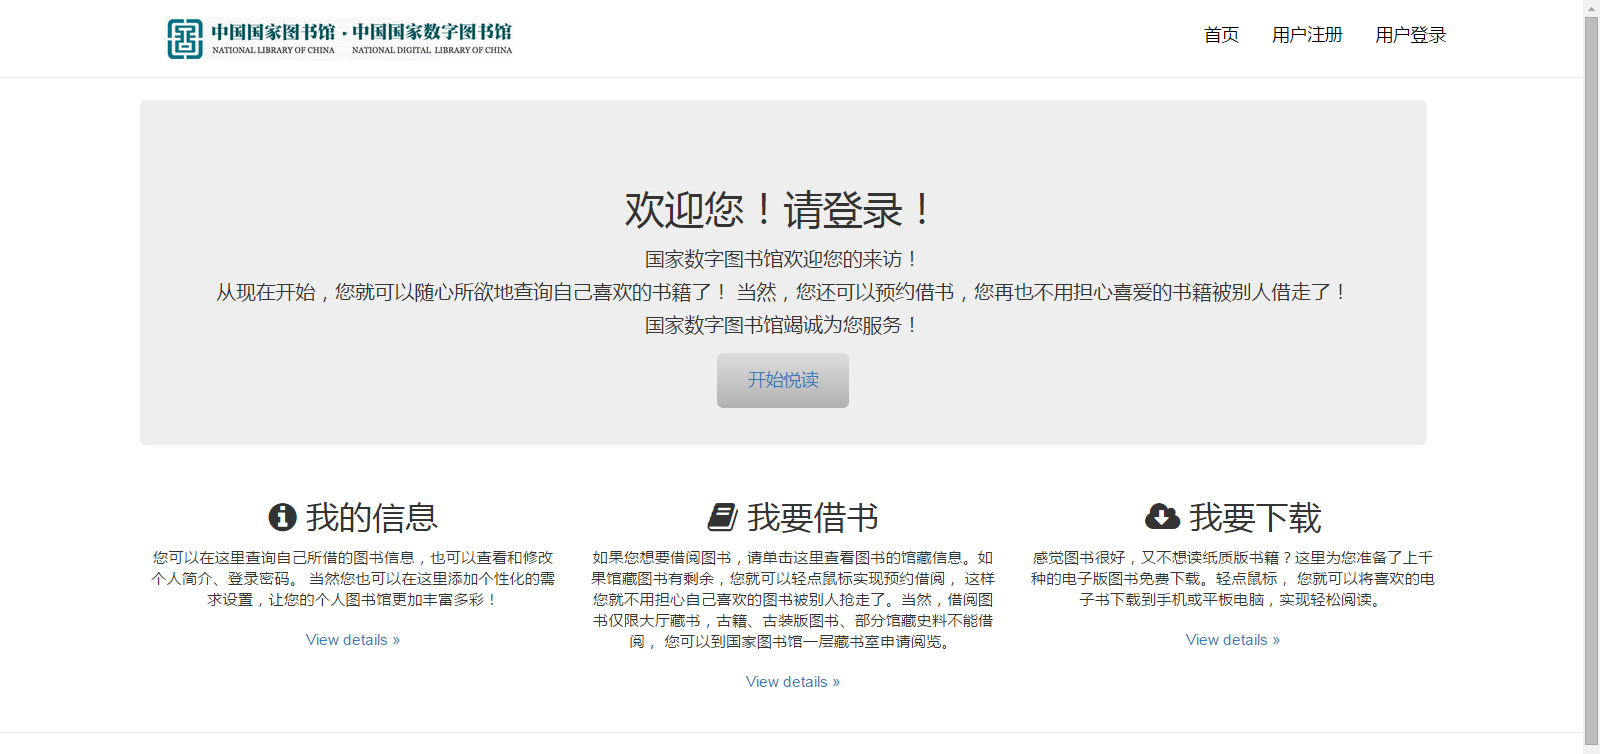Click the vertical scrollbar thumb
The image size is (1600, 754).
(x=1591, y=380)
